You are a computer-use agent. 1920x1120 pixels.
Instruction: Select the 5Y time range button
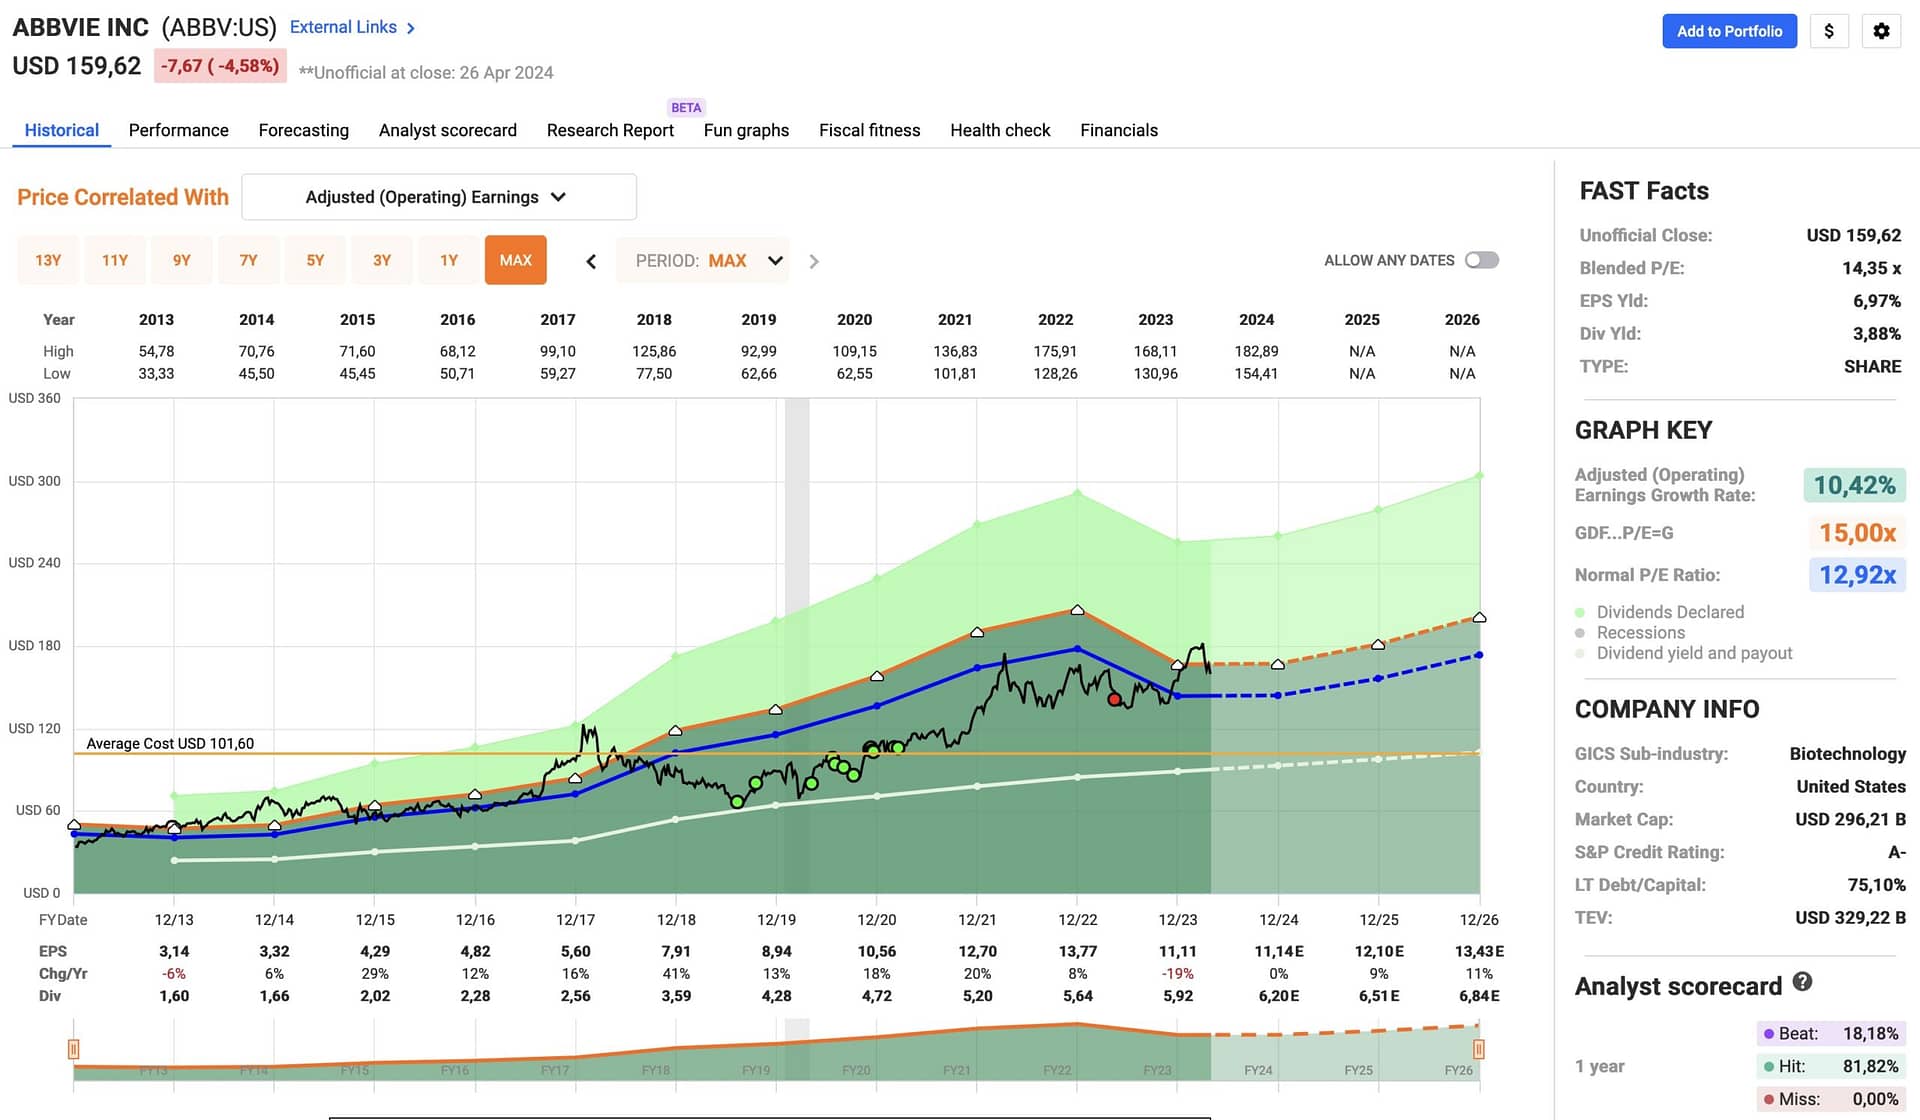click(x=315, y=260)
